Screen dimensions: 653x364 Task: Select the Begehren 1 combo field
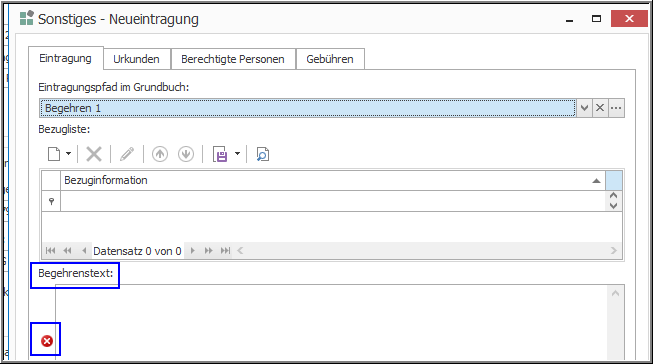[308, 108]
